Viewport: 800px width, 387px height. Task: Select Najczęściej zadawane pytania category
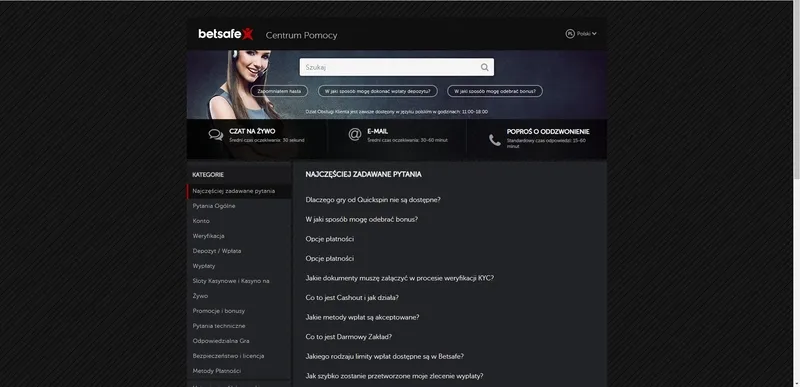[x=239, y=191]
